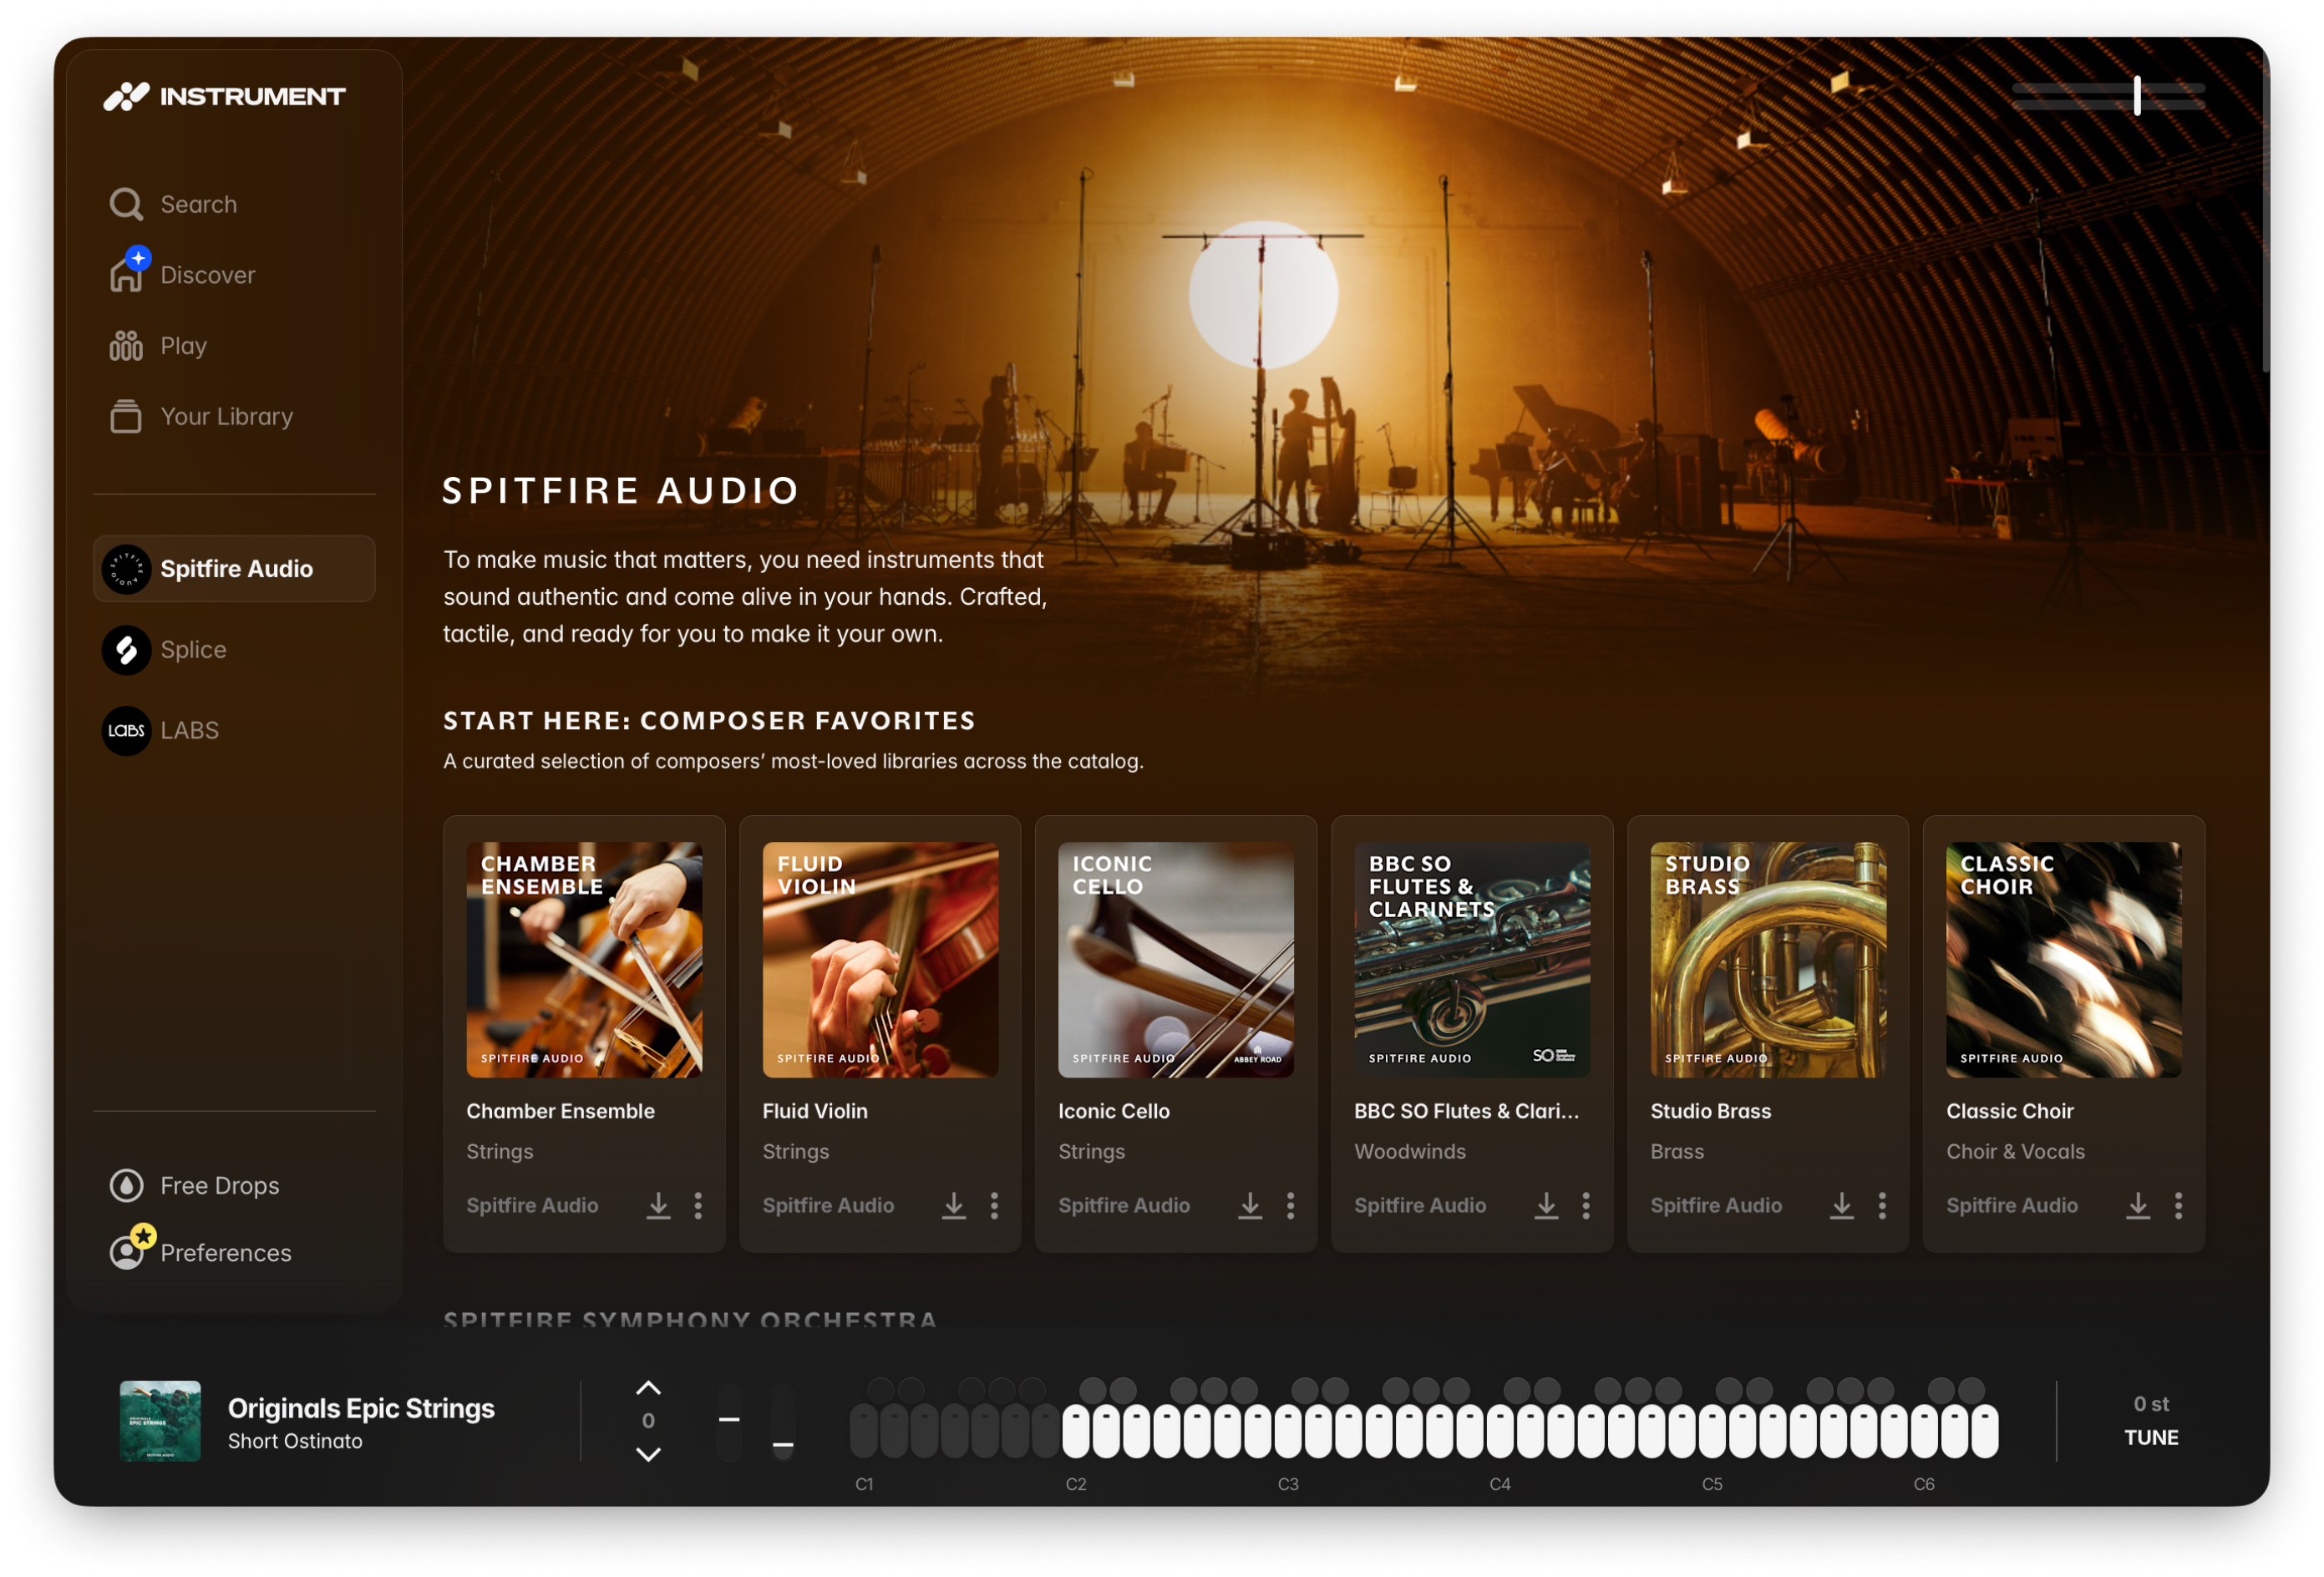Image resolution: width=2324 pixels, height=1577 pixels.
Task: Click Spitfire Audio link under Iconic Cello
Action: [1124, 1205]
